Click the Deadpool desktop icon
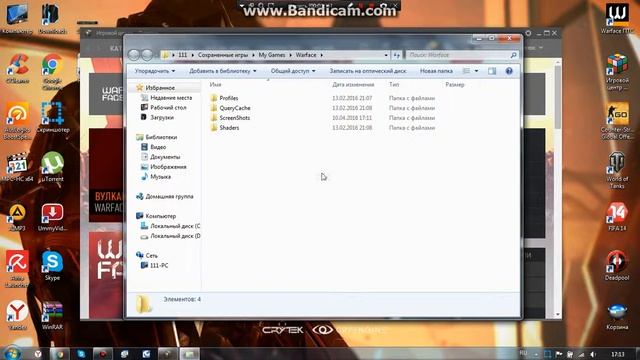Image resolution: width=640 pixels, height=360 pixels. [617, 266]
